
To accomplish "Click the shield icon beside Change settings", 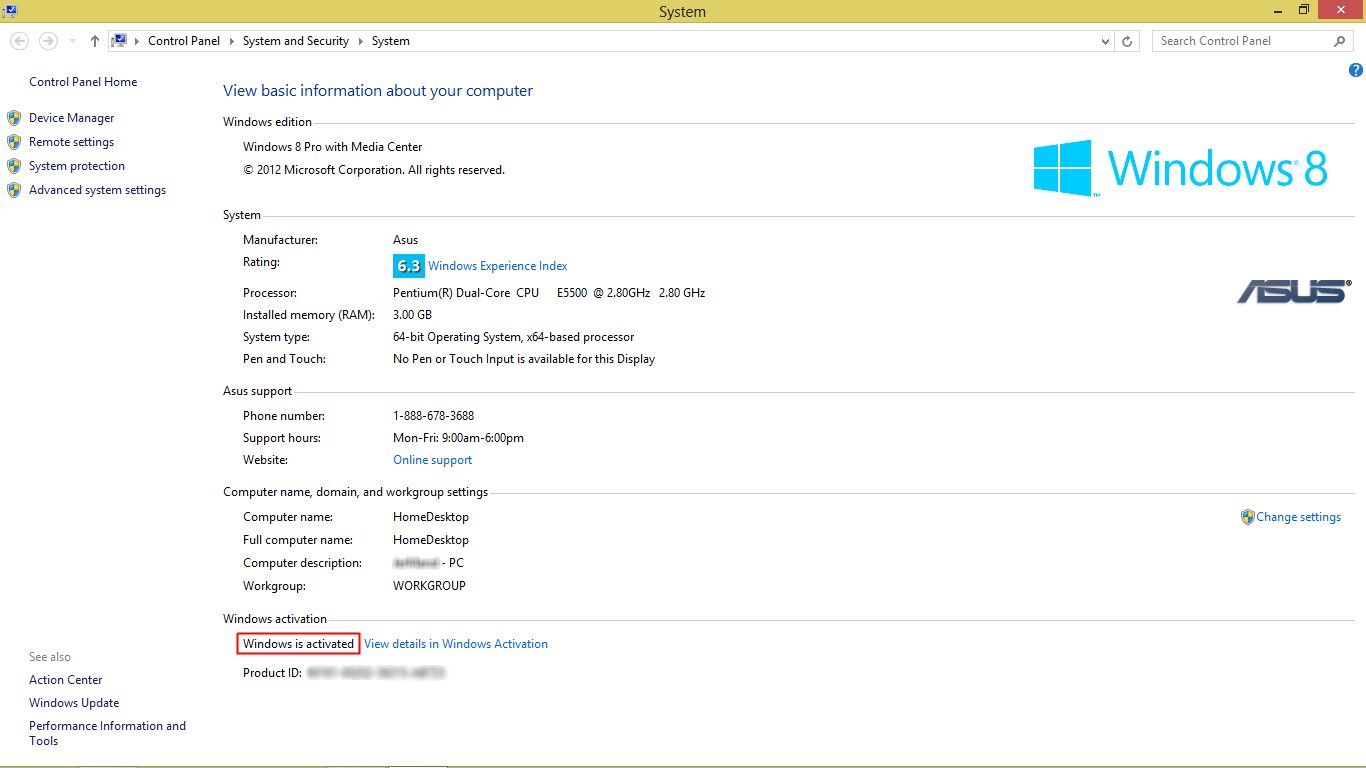I will coord(1248,517).
